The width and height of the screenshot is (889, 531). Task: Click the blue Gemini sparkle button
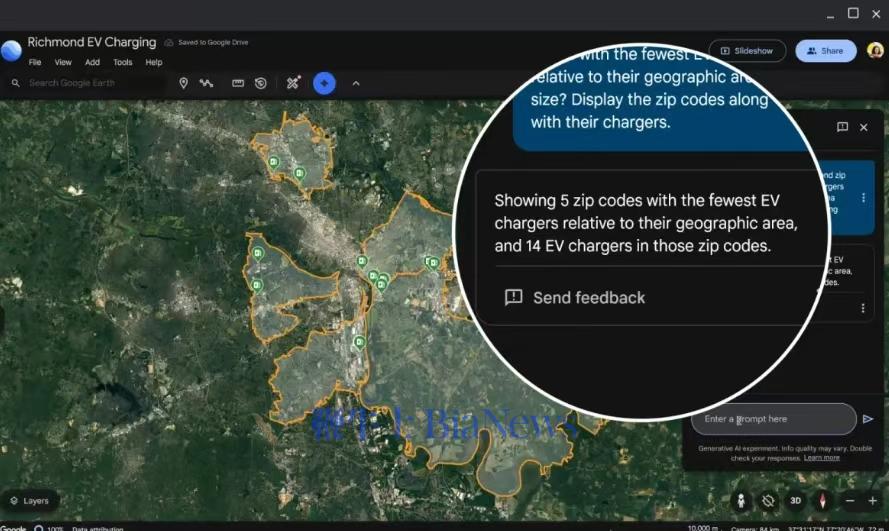tap(324, 83)
